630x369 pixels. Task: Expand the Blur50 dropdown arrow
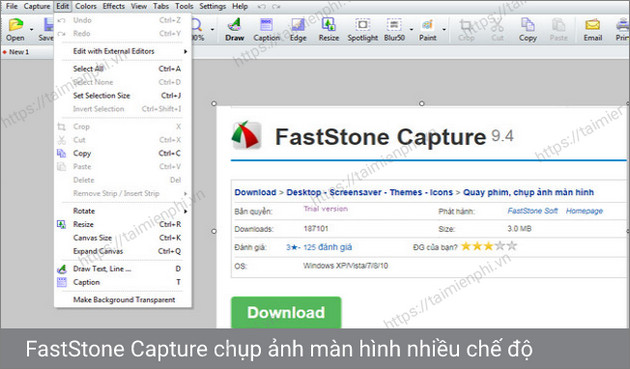point(411,30)
